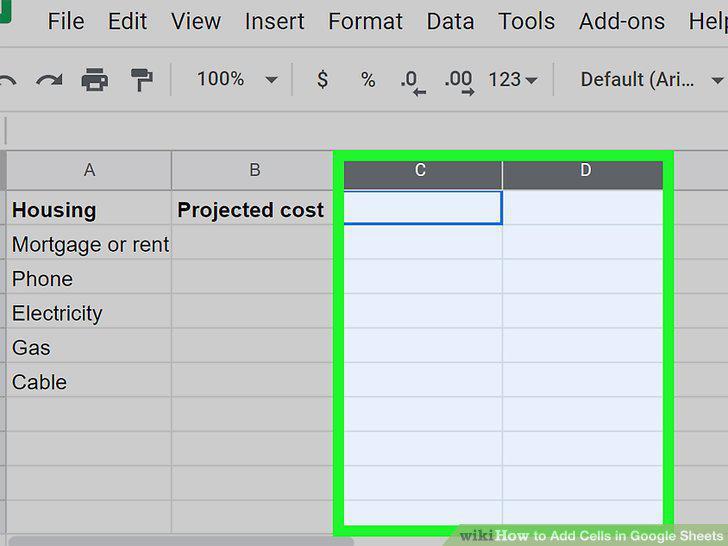728x546 pixels.
Task: Format as currency with dollar icon
Action: tap(322, 79)
